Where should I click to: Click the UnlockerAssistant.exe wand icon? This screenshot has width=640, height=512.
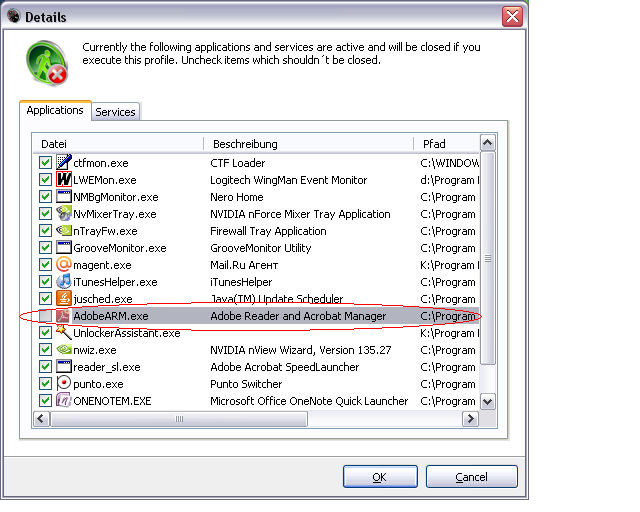[x=64, y=333]
